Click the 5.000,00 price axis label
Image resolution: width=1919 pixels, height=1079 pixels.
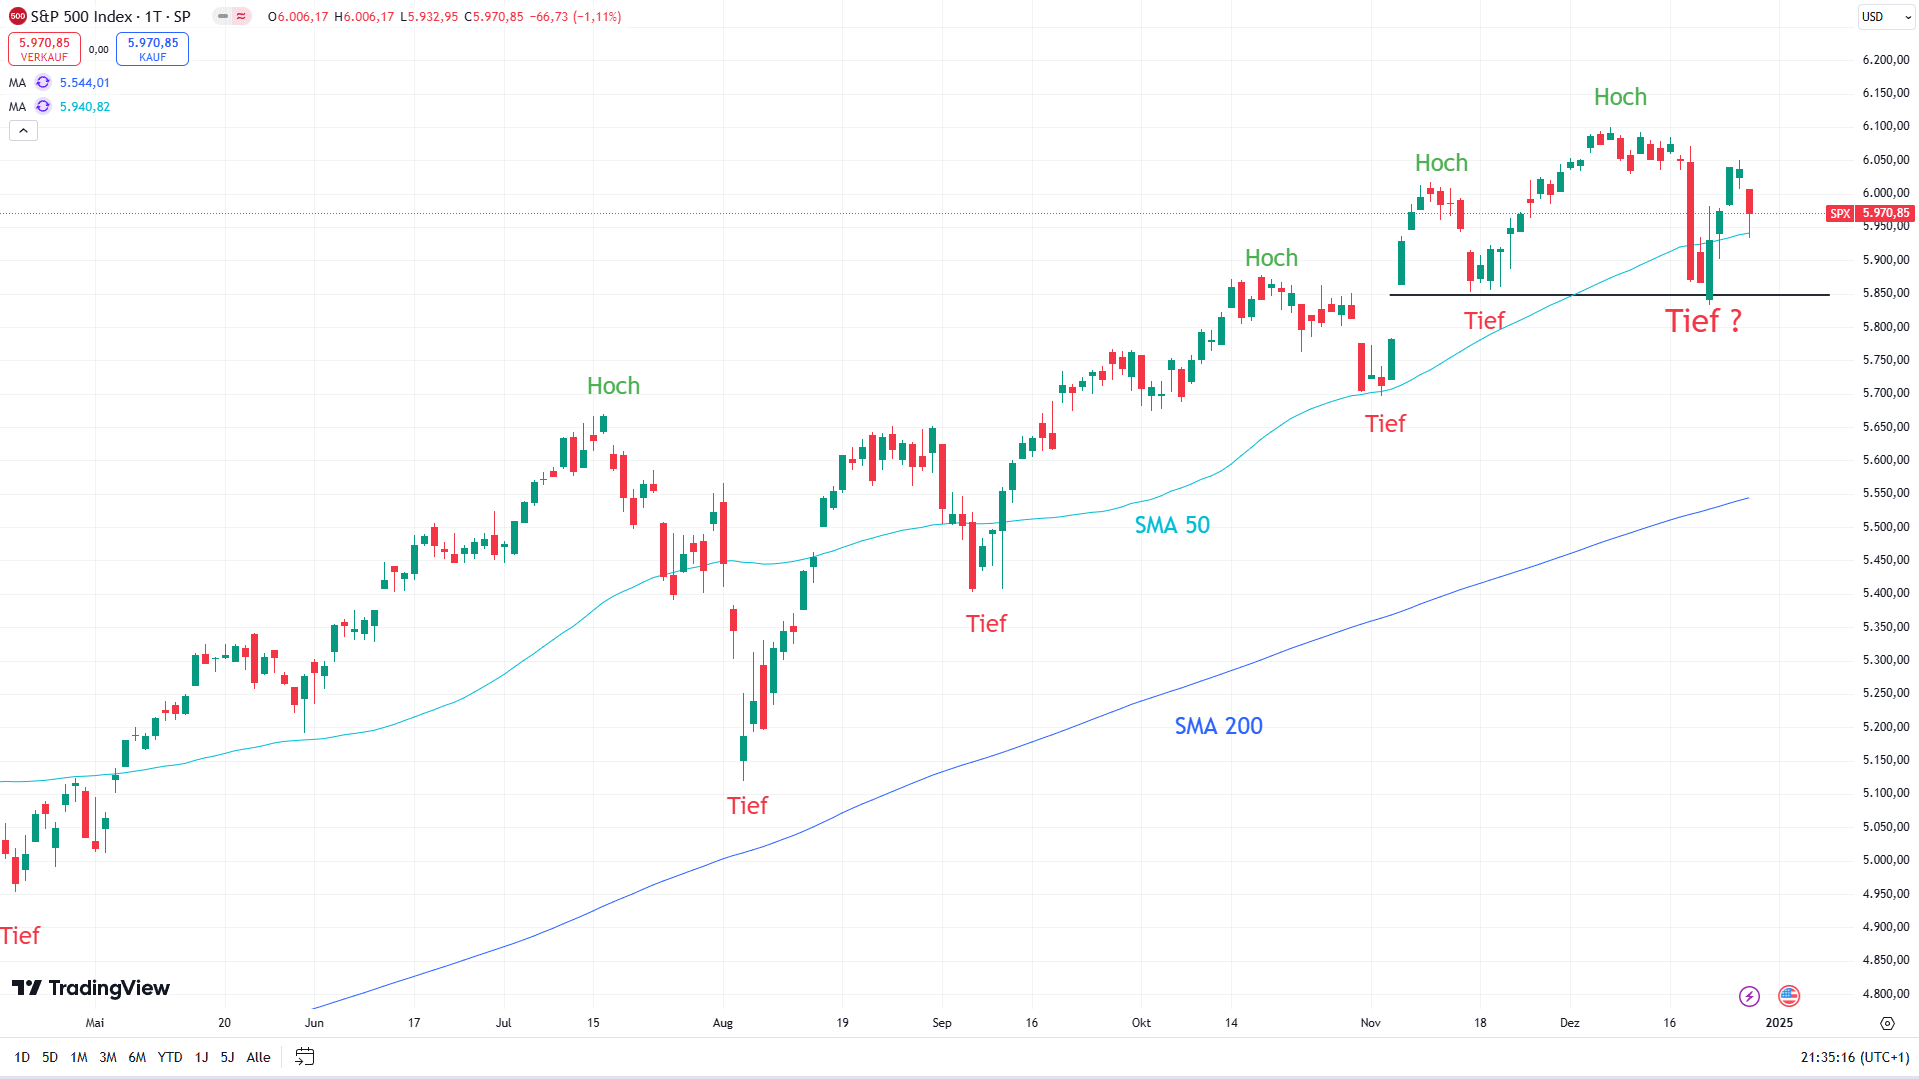pyautogui.click(x=1885, y=860)
